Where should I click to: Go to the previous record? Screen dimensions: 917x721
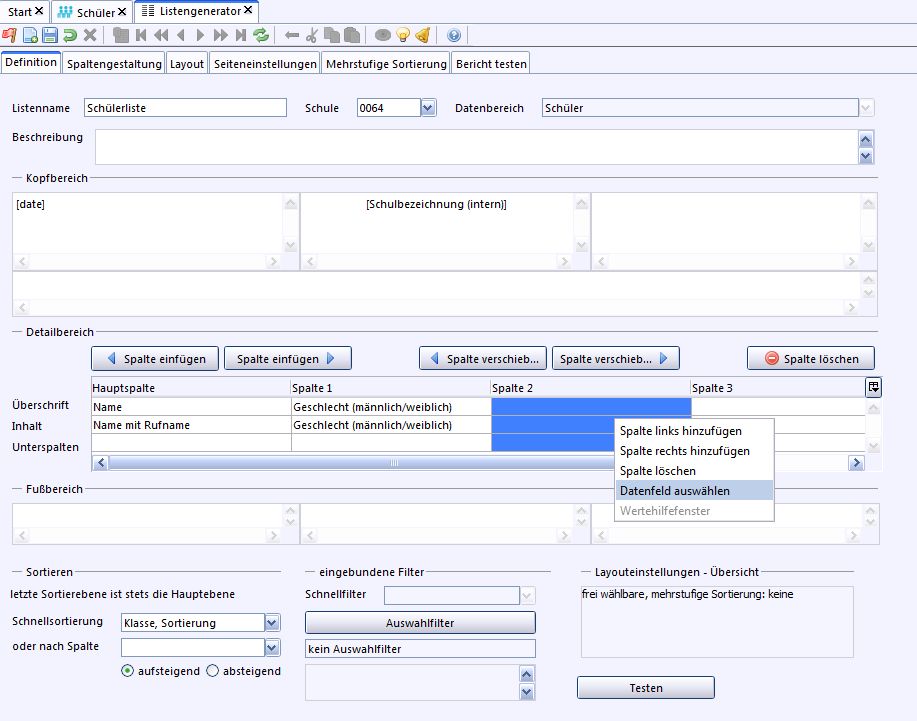181,36
